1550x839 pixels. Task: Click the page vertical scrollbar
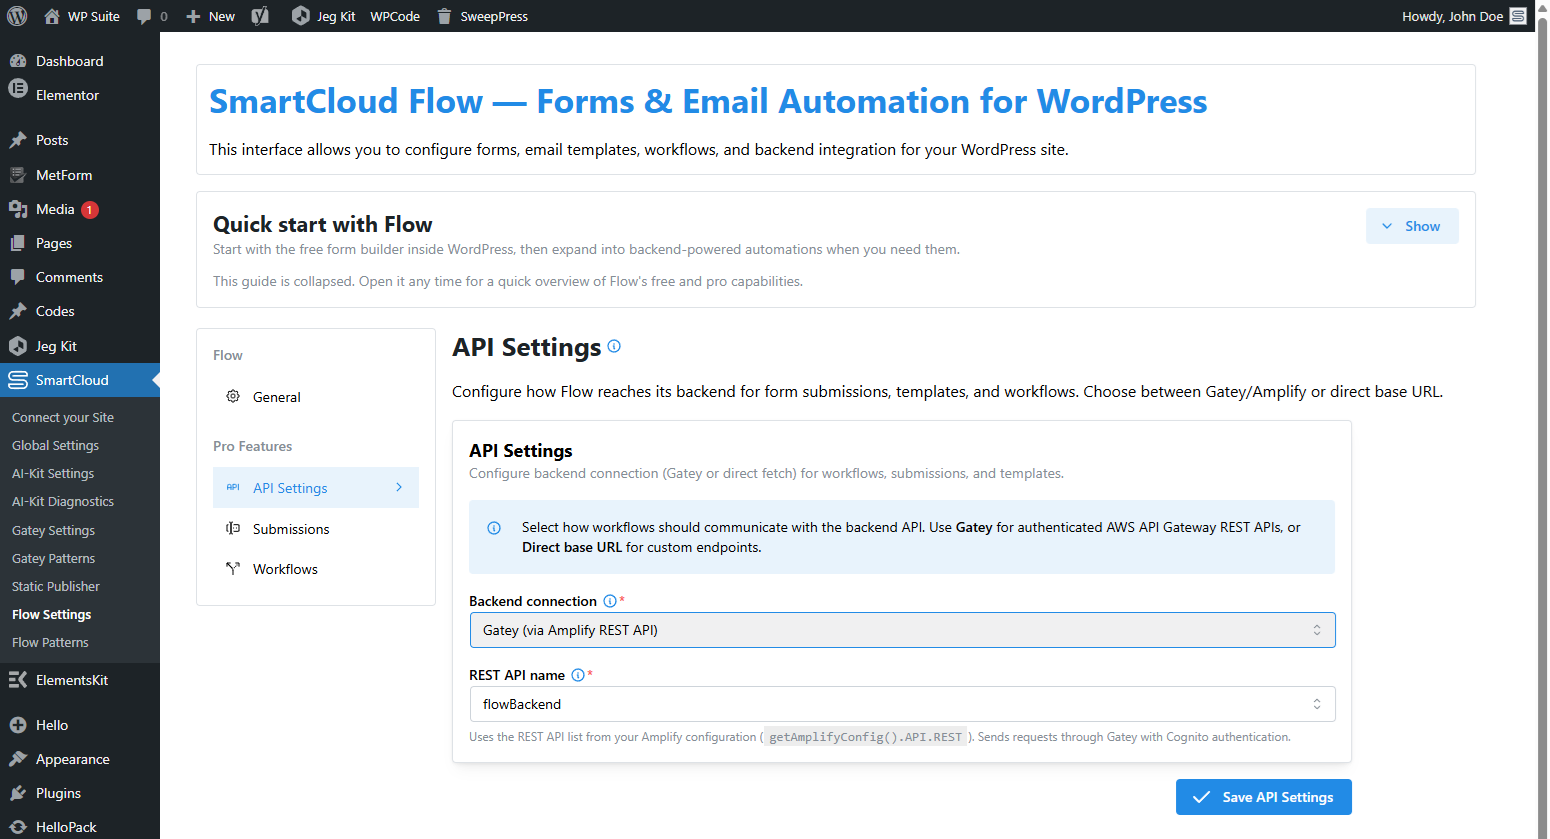[x=1542, y=420]
